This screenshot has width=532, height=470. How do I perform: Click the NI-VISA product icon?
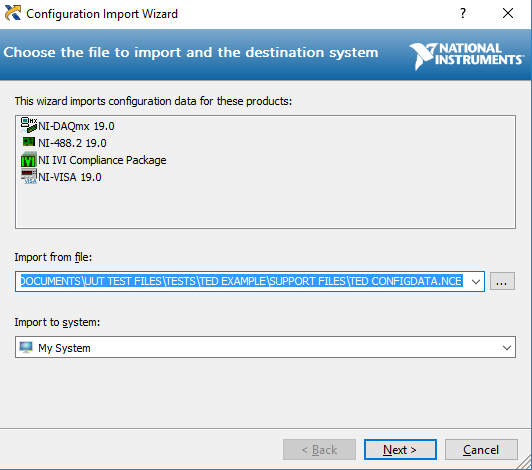click(x=29, y=176)
